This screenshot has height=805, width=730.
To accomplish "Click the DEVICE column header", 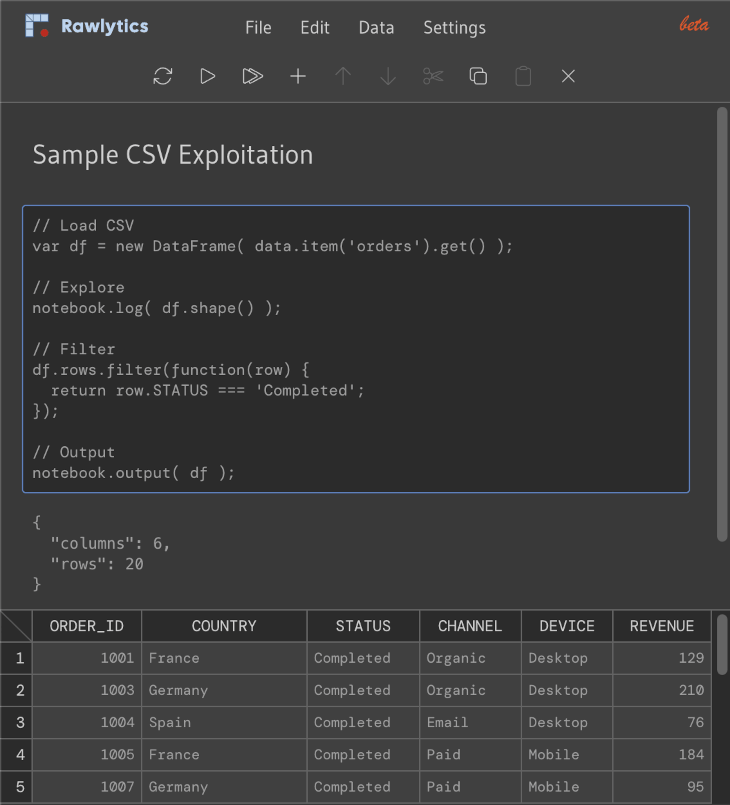I will [x=567, y=626].
